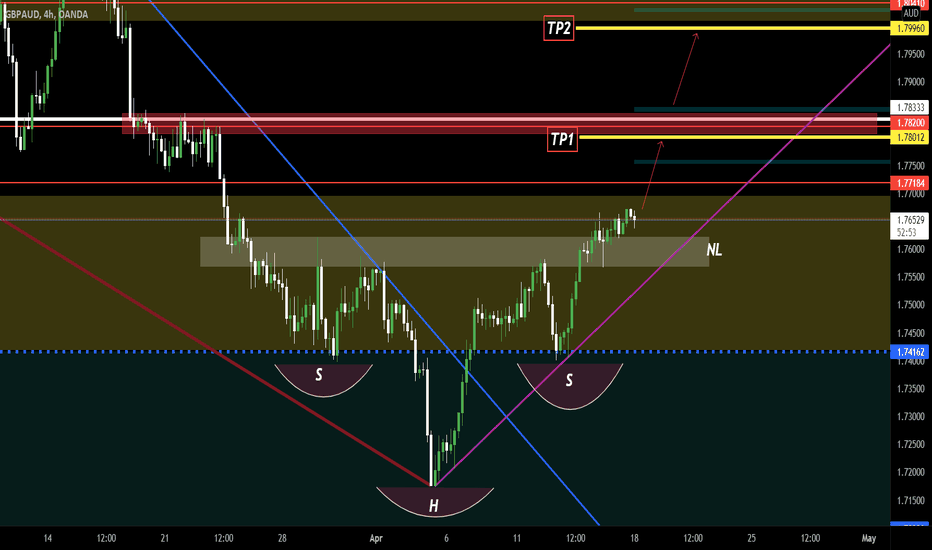
Task: Select the yellow TP1 horizontal line
Action: (x=734, y=137)
